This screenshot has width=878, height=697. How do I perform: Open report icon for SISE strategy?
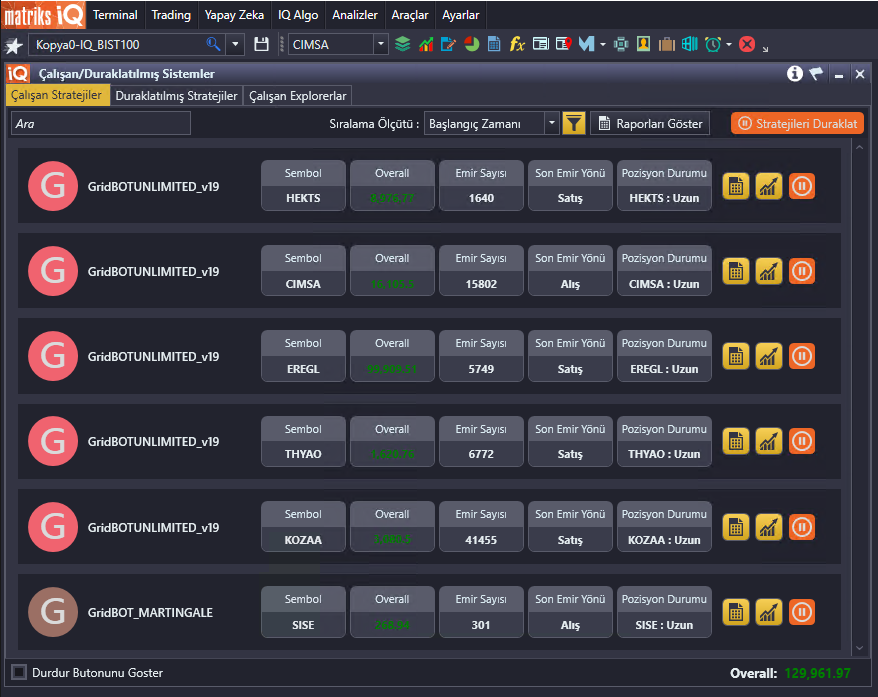click(x=736, y=612)
